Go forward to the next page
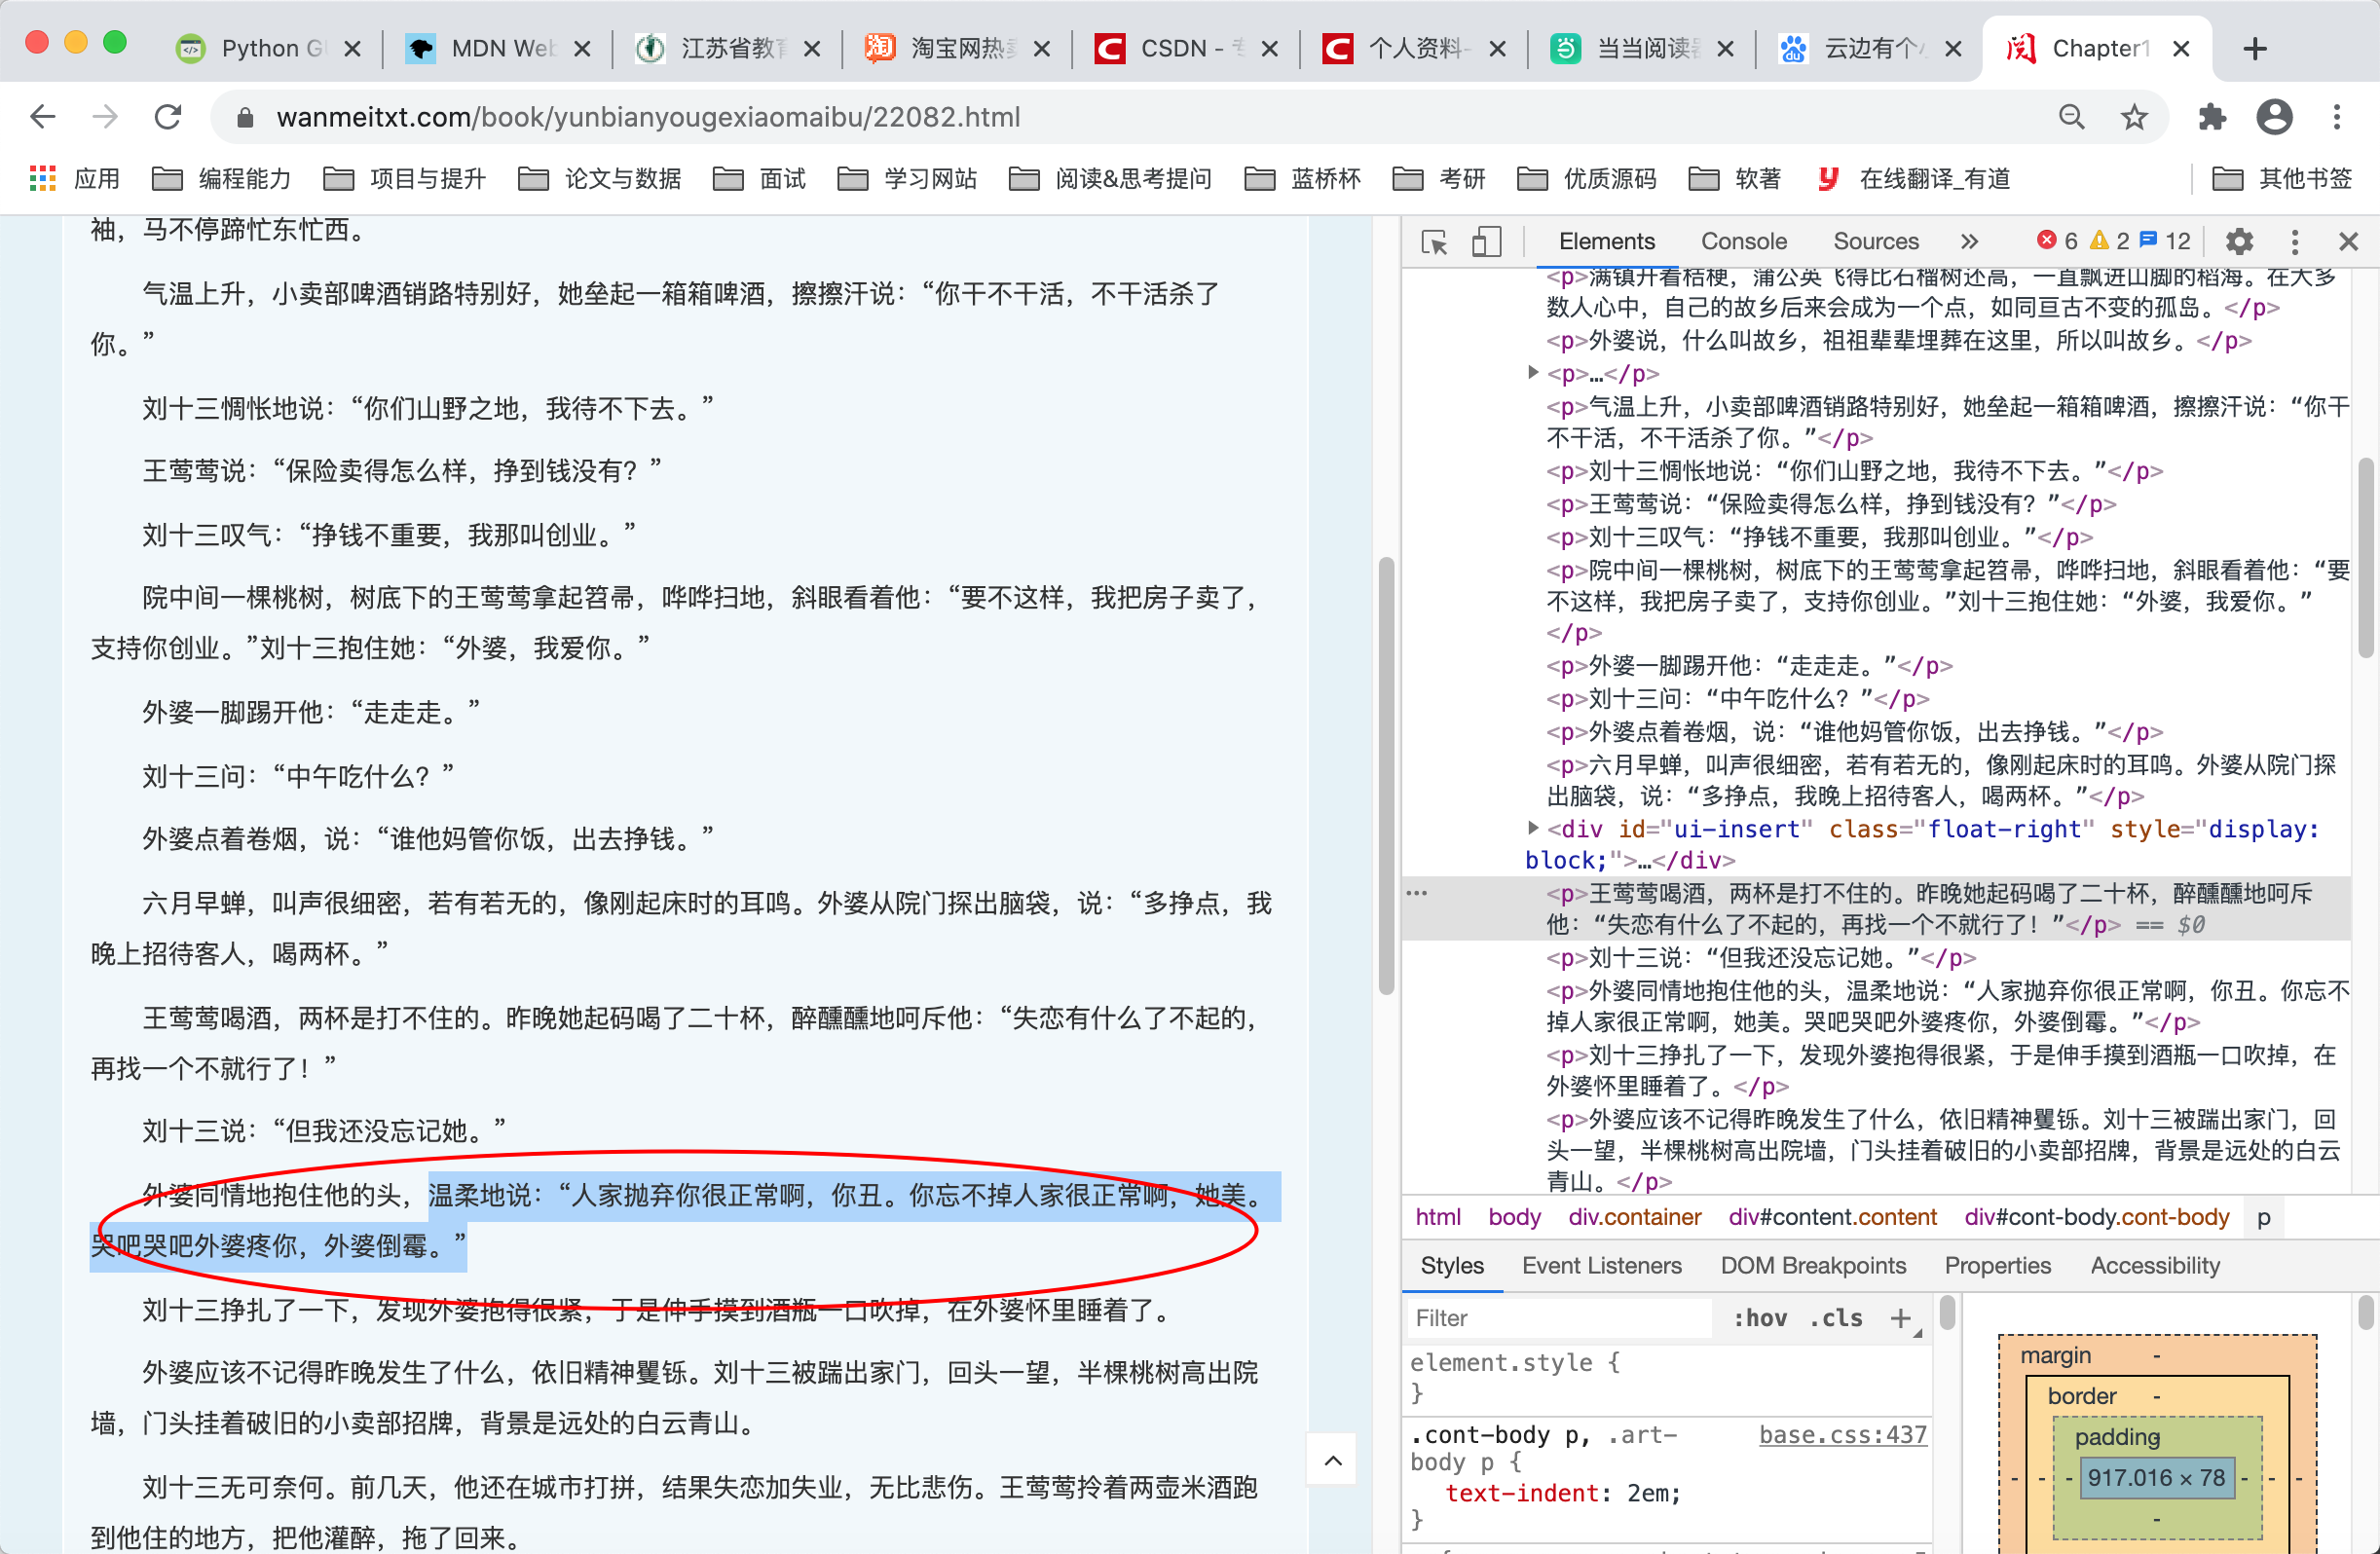2380x1554 pixels. [x=105, y=117]
